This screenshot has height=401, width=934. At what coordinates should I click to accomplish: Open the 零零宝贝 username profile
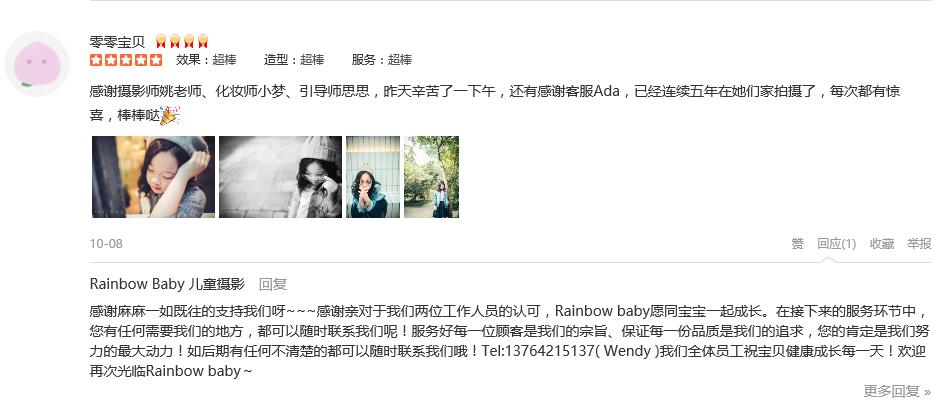[x=117, y=41]
